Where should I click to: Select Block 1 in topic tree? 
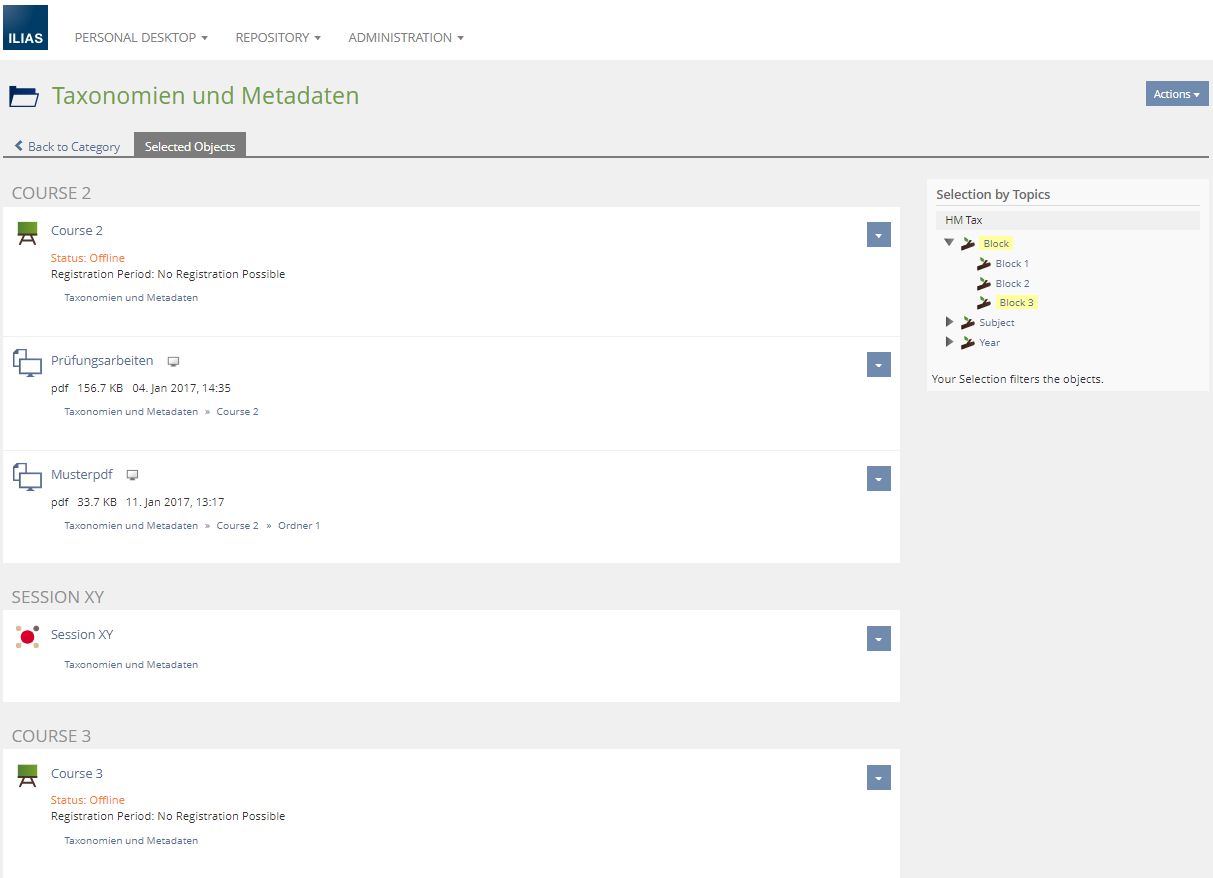point(1011,264)
